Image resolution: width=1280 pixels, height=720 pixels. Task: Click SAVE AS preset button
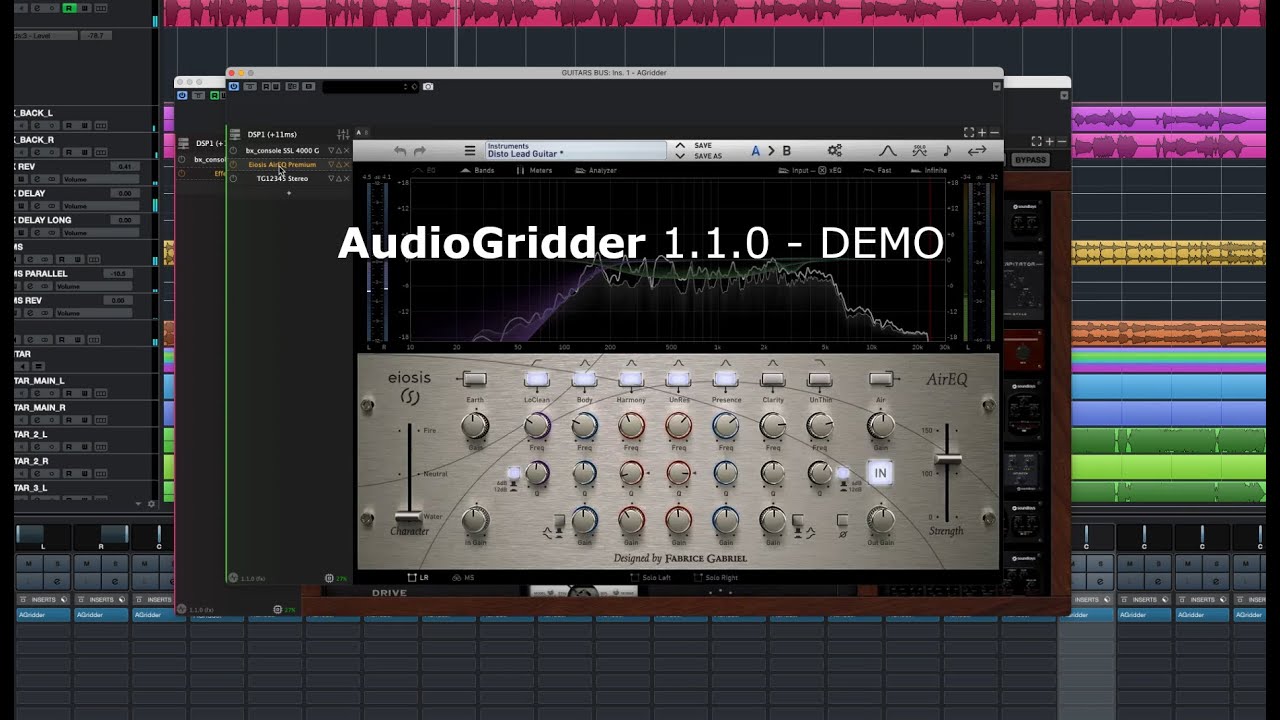click(x=707, y=156)
